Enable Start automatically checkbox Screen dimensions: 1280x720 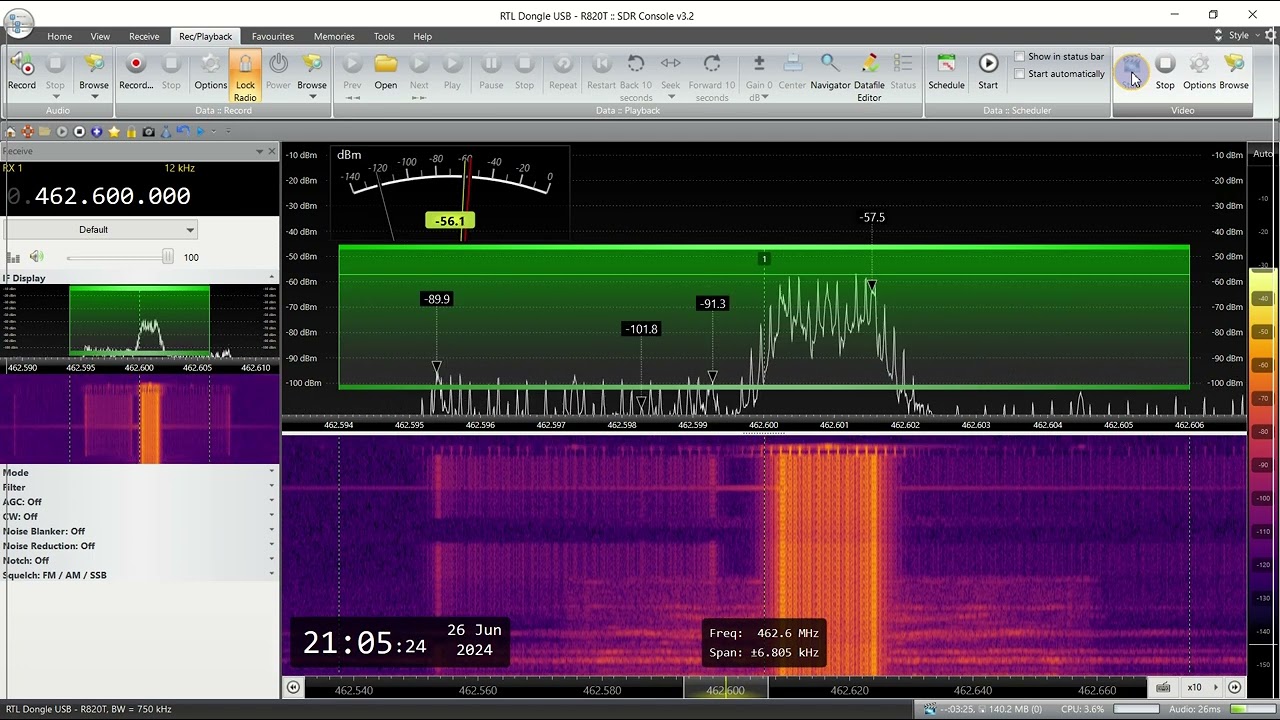point(1019,74)
